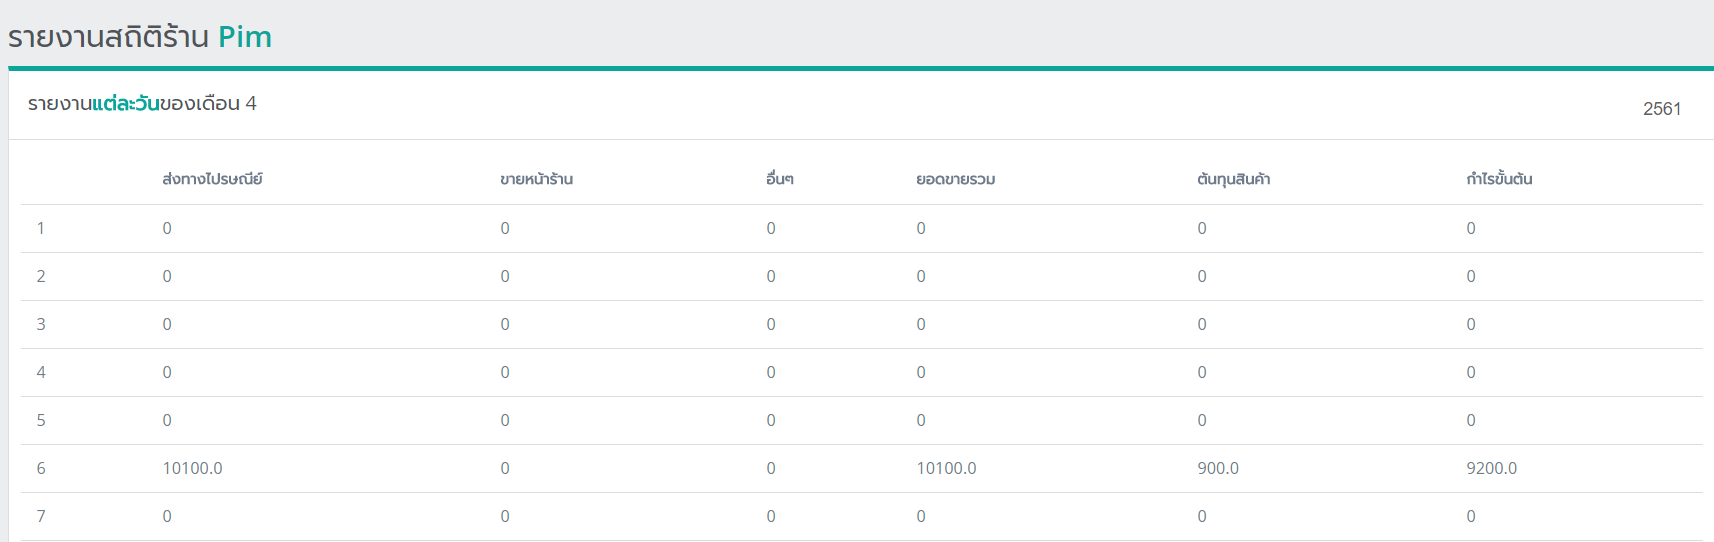Click 10100.0 in the ยอดขายรวม column
The height and width of the screenshot is (542, 1714).
pos(946,469)
